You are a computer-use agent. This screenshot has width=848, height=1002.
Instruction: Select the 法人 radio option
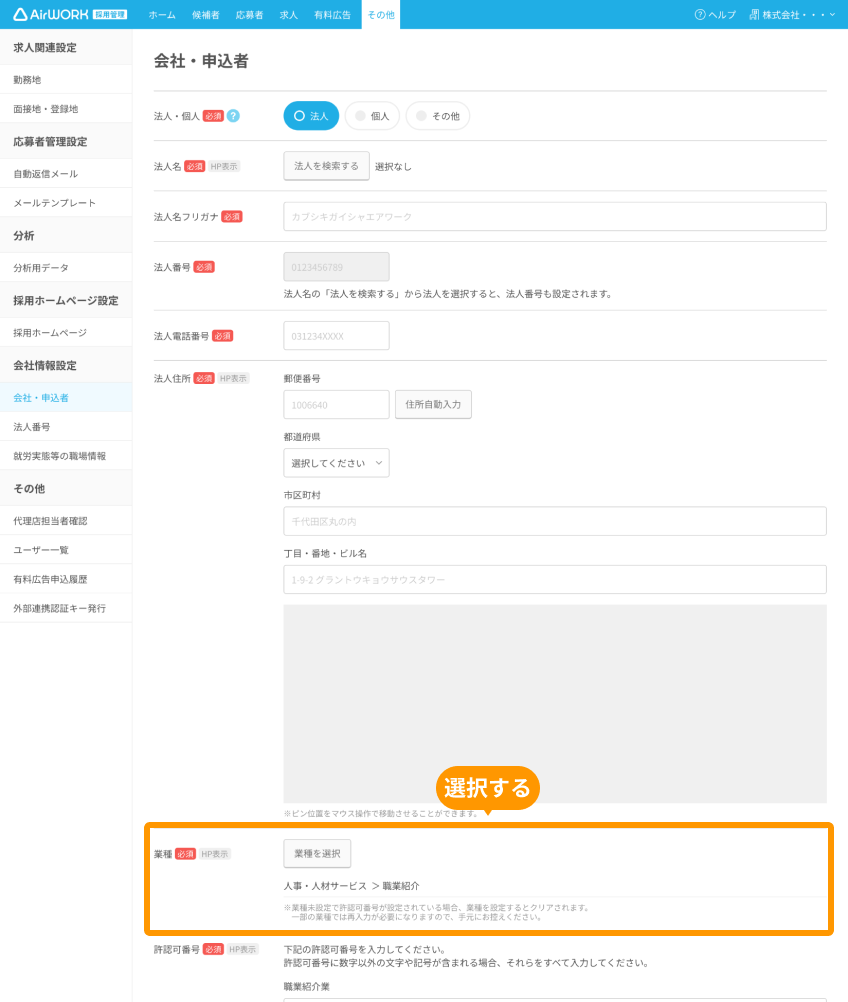[x=311, y=116]
